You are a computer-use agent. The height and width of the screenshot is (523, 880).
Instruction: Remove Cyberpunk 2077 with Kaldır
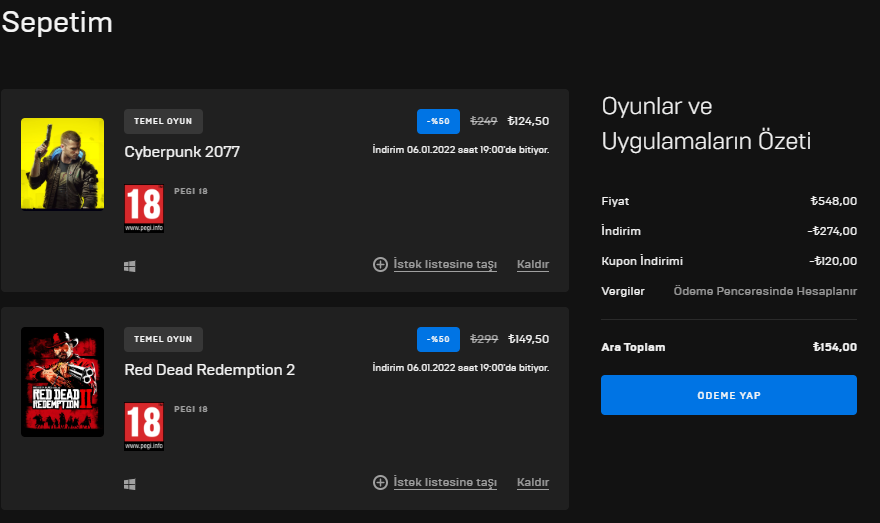533,264
